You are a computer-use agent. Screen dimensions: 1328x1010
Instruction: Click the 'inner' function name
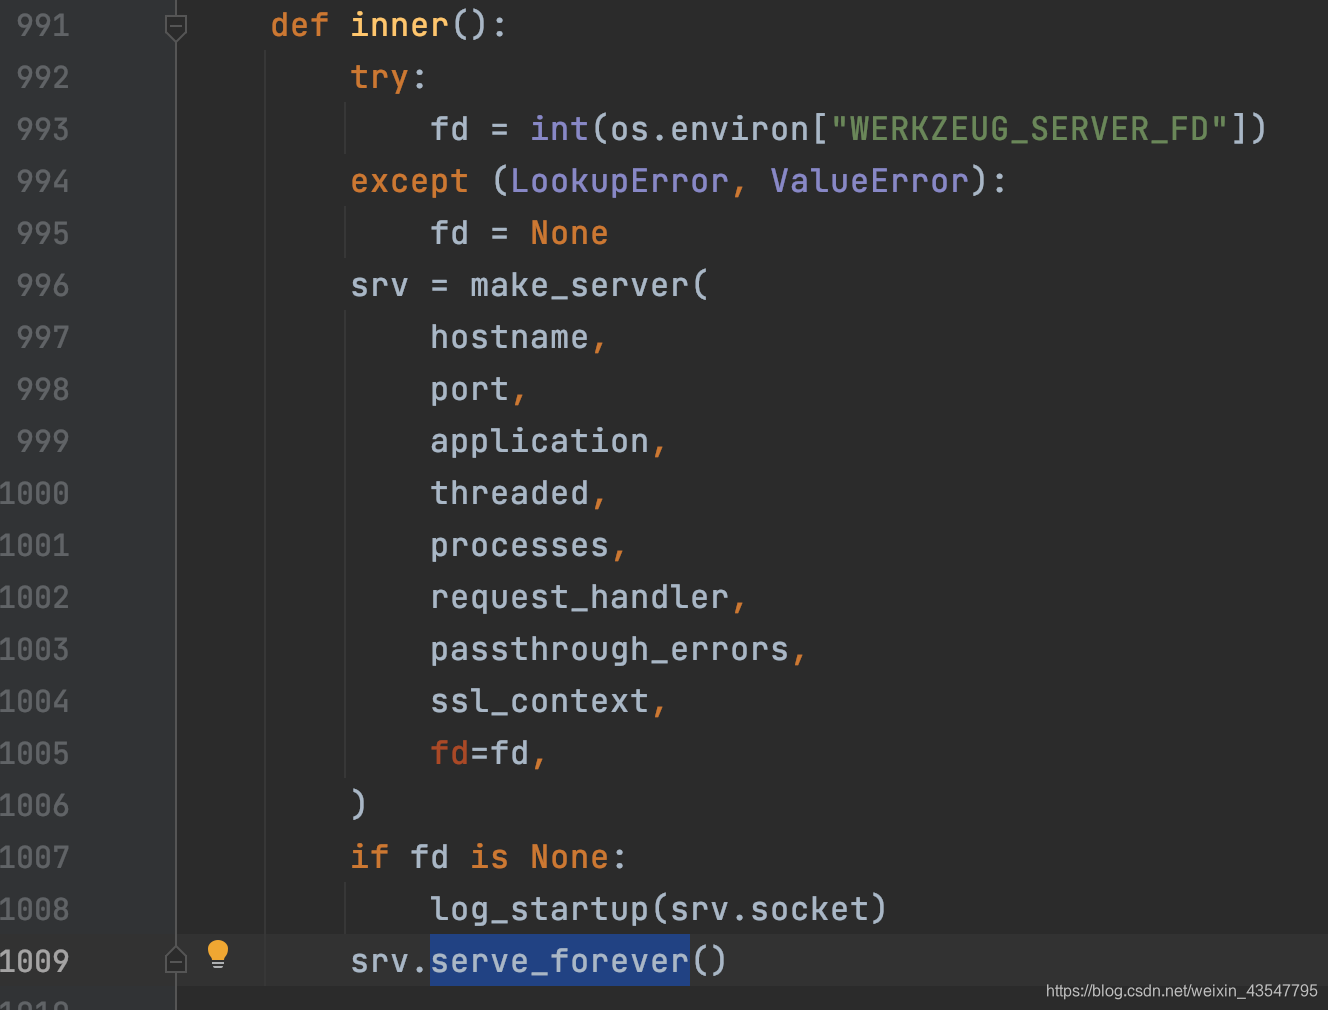pyautogui.click(x=399, y=25)
